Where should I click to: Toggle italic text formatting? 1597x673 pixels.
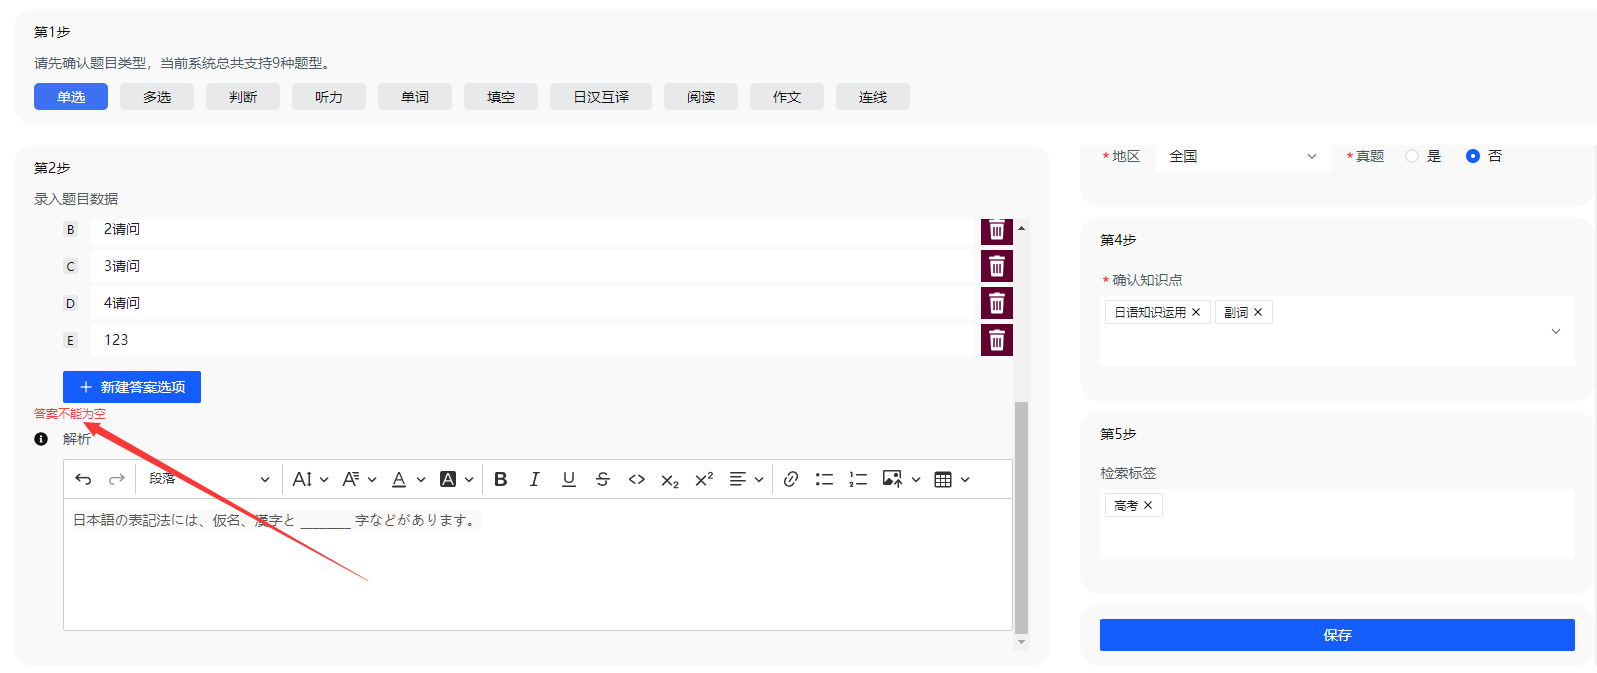[535, 480]
